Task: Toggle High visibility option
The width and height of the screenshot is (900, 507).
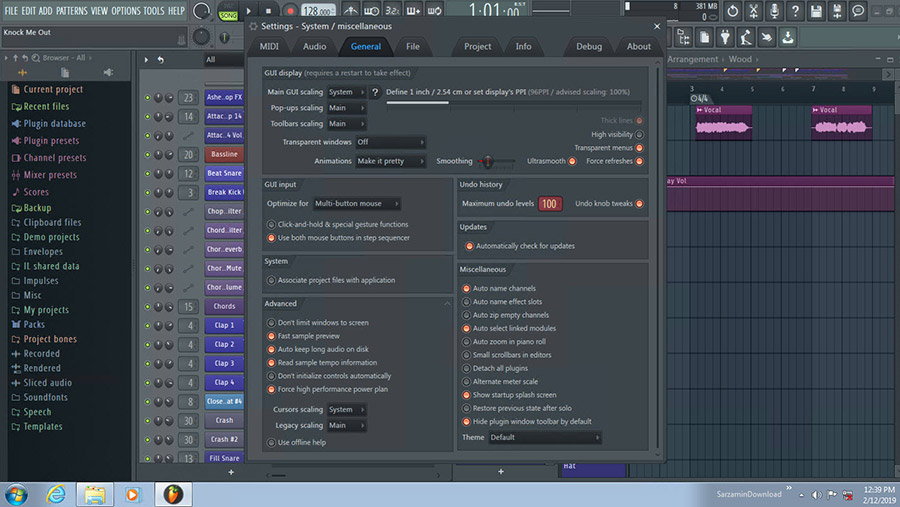Action: (639, 134)
